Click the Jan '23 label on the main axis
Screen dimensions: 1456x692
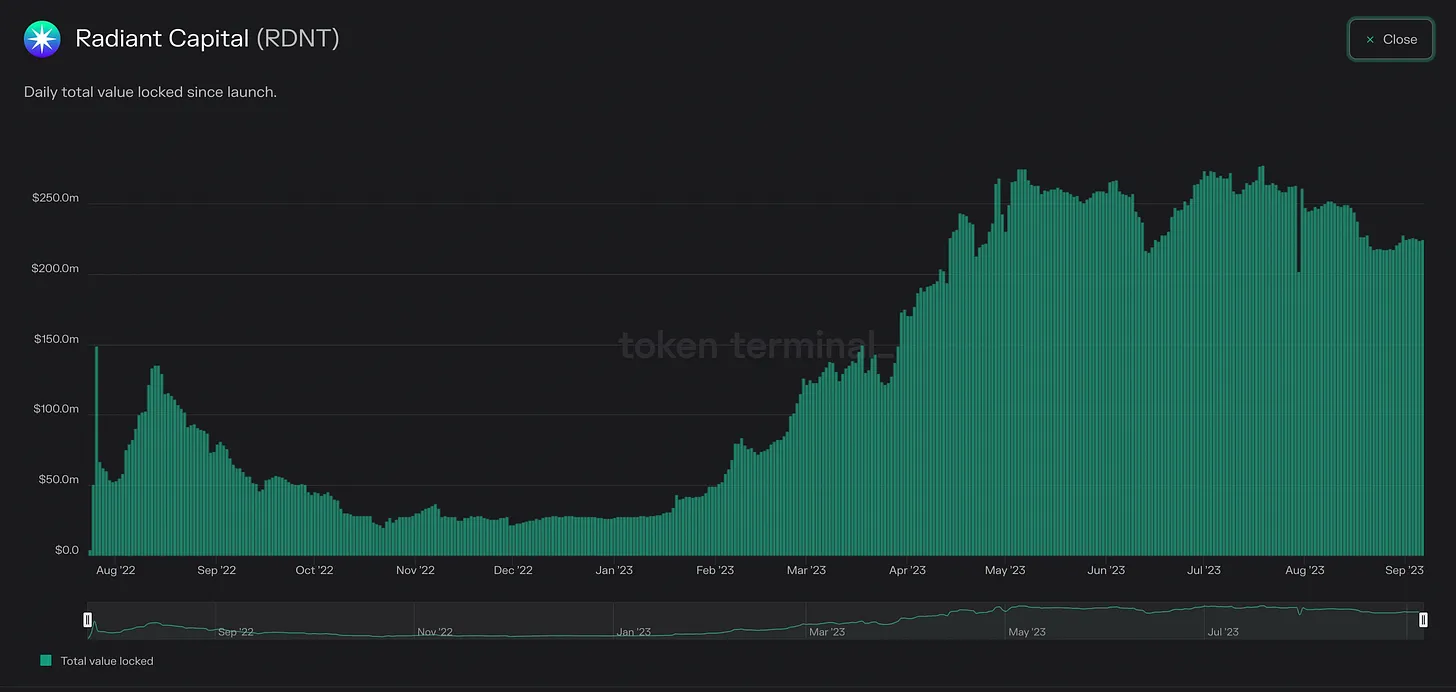[x=613, y=570]
